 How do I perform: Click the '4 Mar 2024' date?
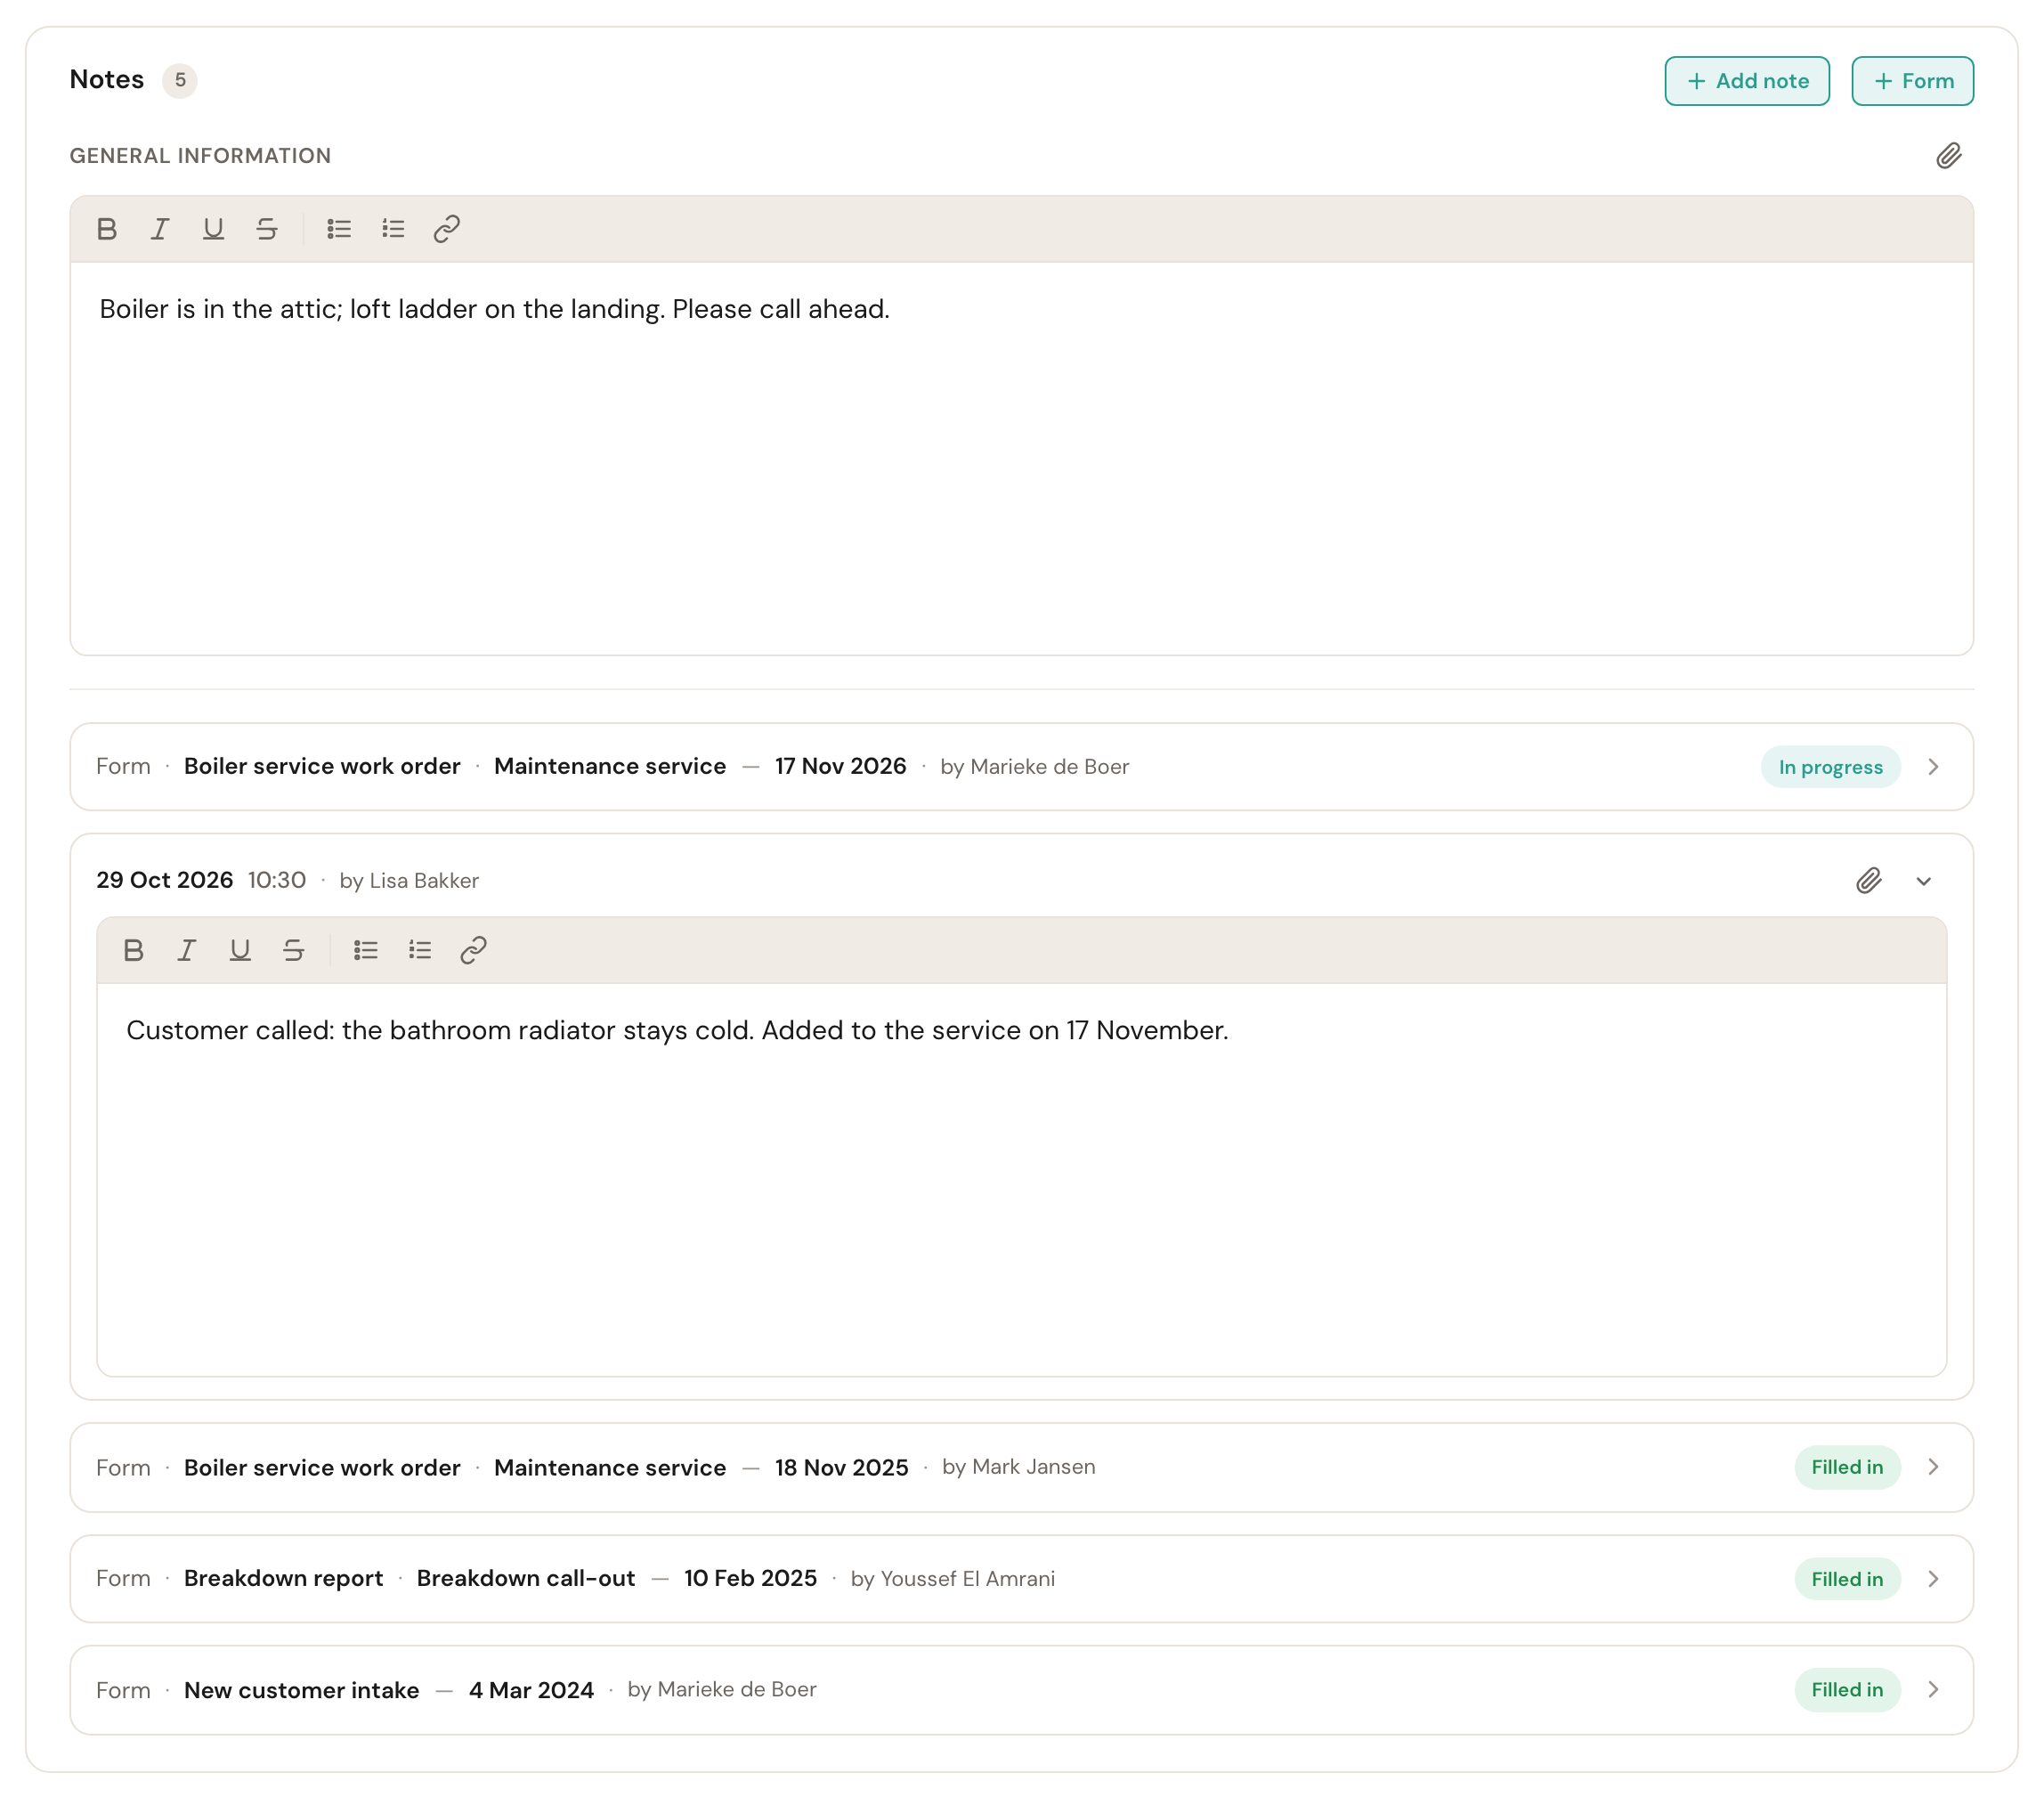click(531, 1690)
